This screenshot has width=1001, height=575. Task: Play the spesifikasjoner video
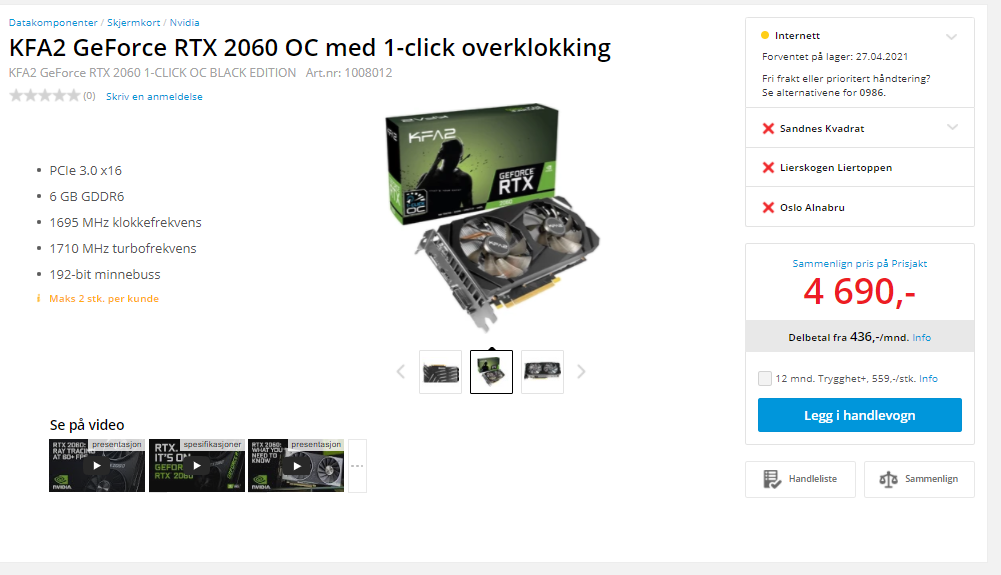pos(197,465)
